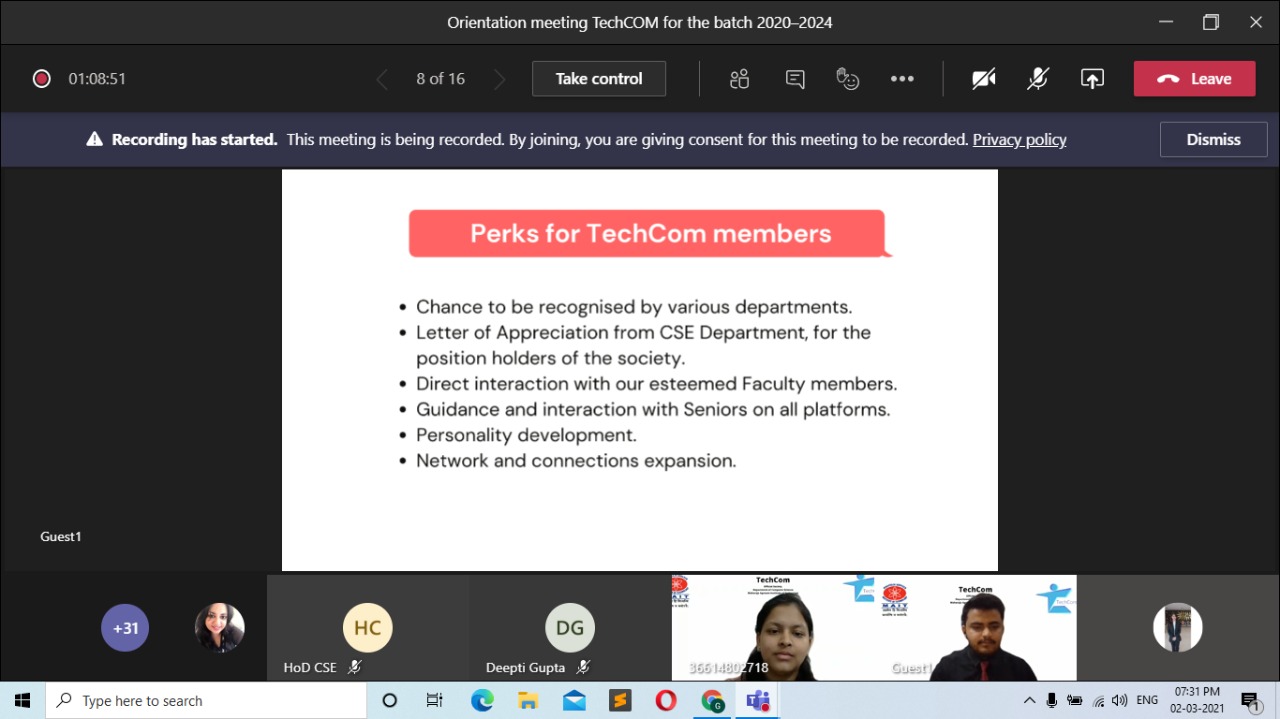The width and height of the screenshot is (1280, 719).
Task: Open the taskbar clock and date
Action: (1197, 700)
